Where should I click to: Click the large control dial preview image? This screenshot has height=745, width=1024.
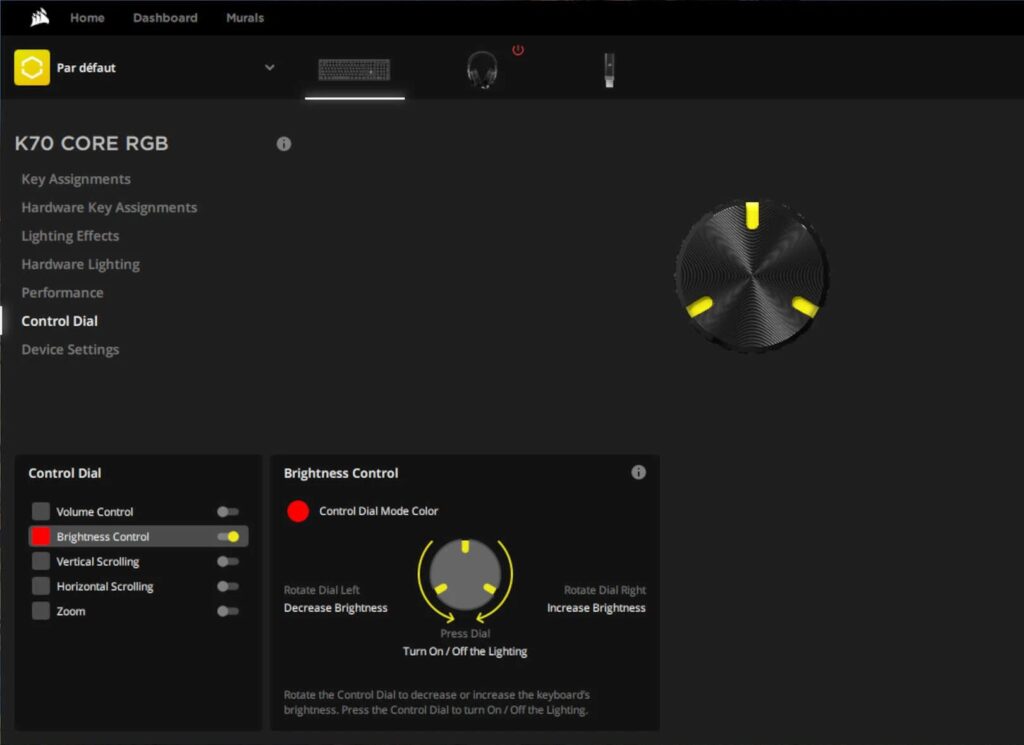point(751,275)
